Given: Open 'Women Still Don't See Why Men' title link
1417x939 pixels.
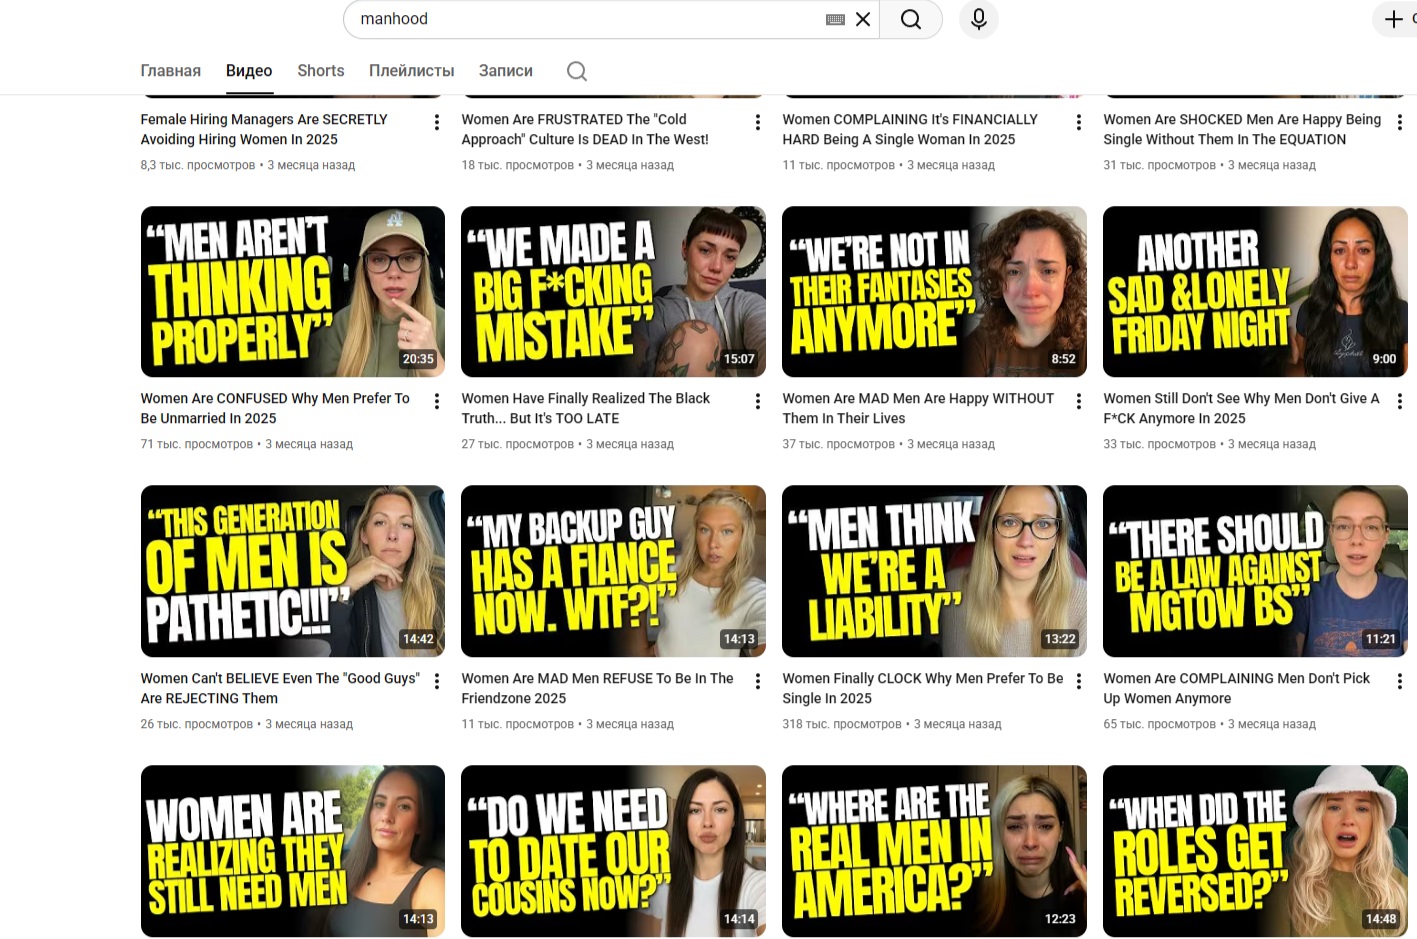Looking at the screenshot, I should pyautogui.click(x=1240, y=408).
